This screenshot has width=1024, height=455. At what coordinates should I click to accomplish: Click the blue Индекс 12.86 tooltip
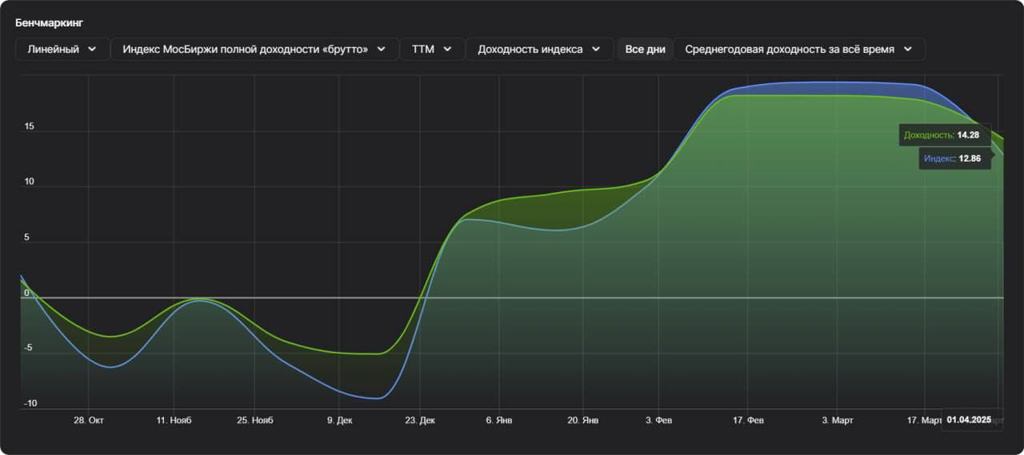(x=955, y=158)
